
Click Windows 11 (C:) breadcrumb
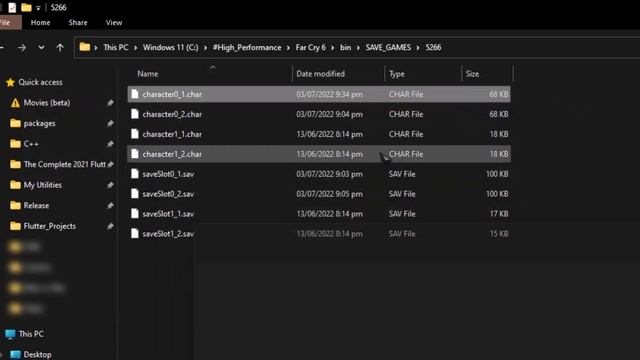pos(171,47)
